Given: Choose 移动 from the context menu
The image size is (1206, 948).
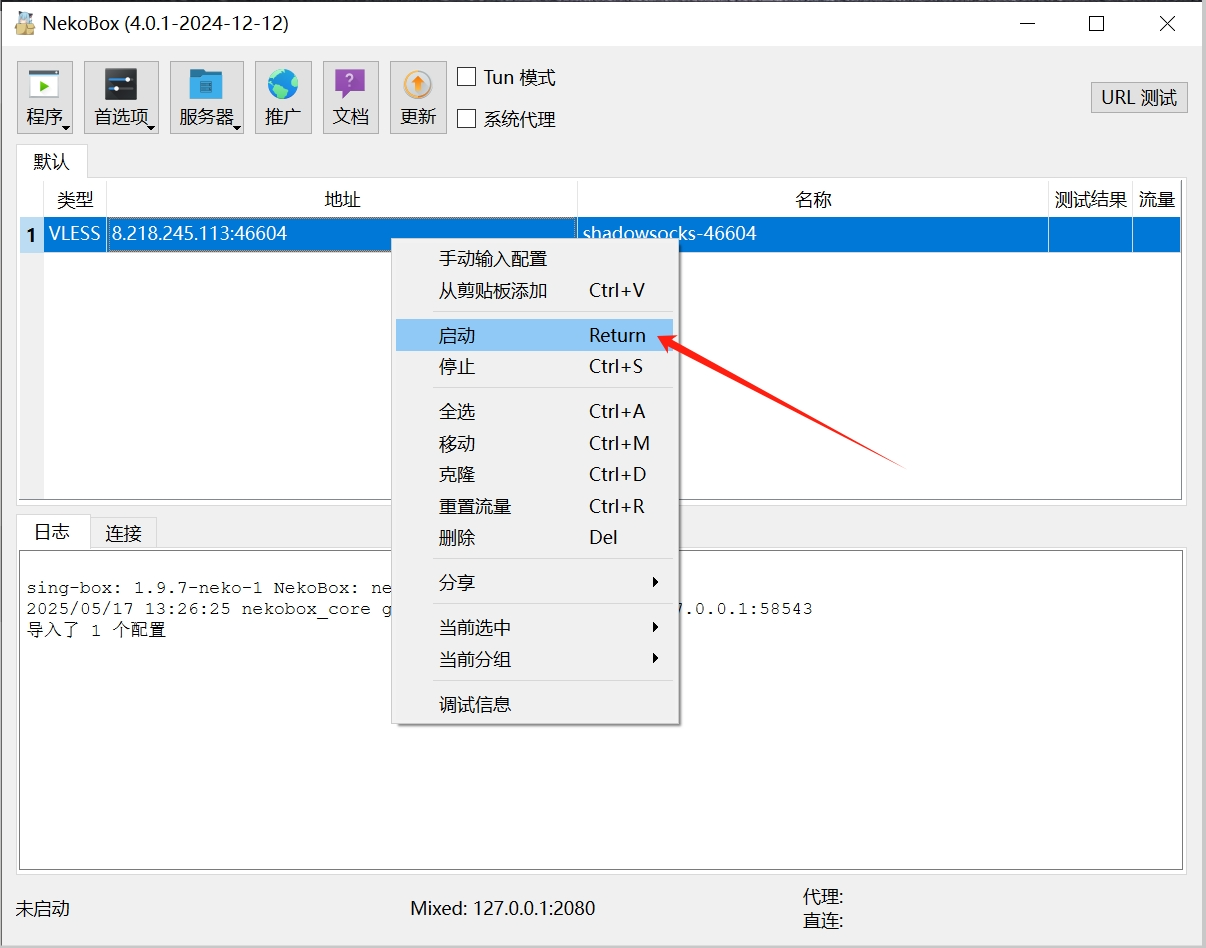Looking at the screenshot, I should point(535,444).
